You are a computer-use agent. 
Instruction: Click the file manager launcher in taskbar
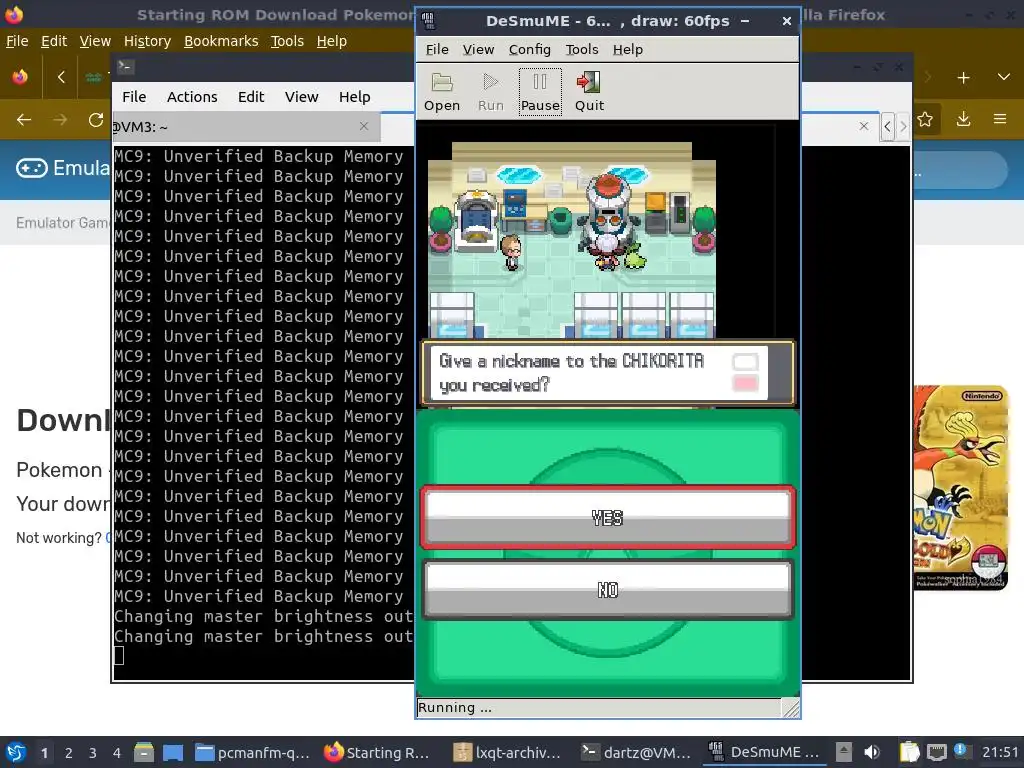point(144,752)
